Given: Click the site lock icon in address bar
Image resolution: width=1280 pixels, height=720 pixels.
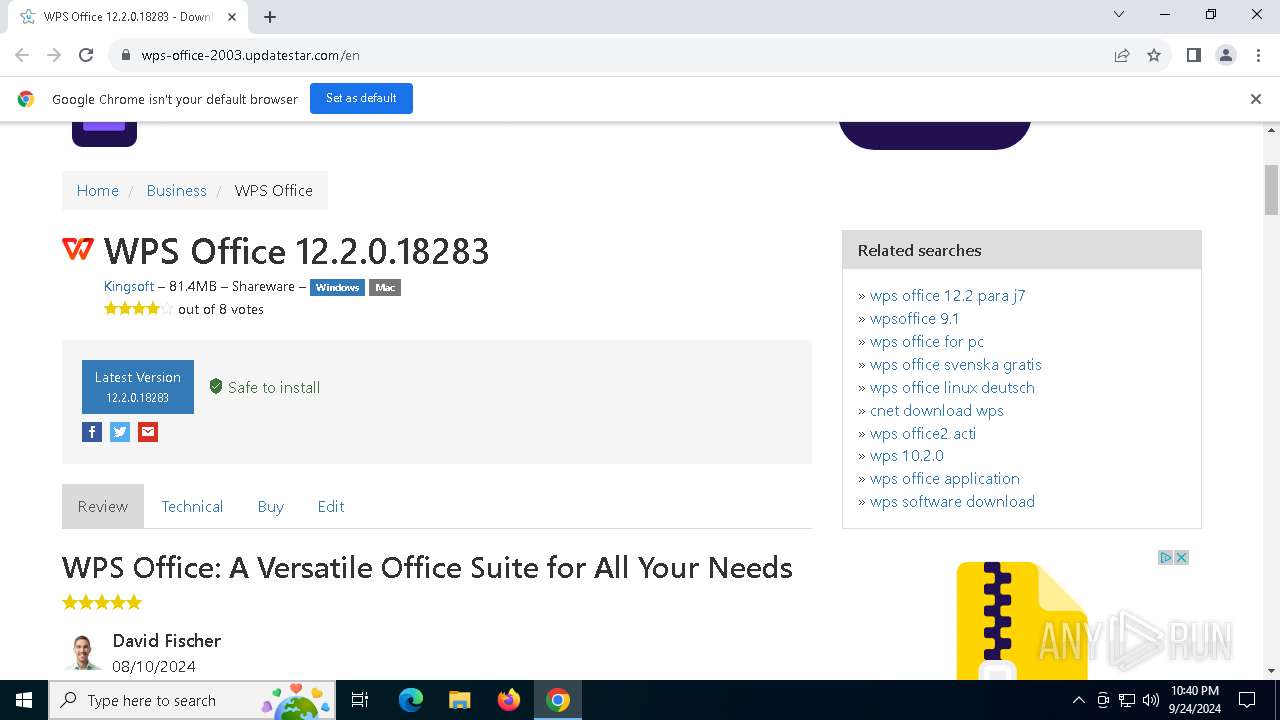Looking at the screenshot, I should click(x=126, y=55).
